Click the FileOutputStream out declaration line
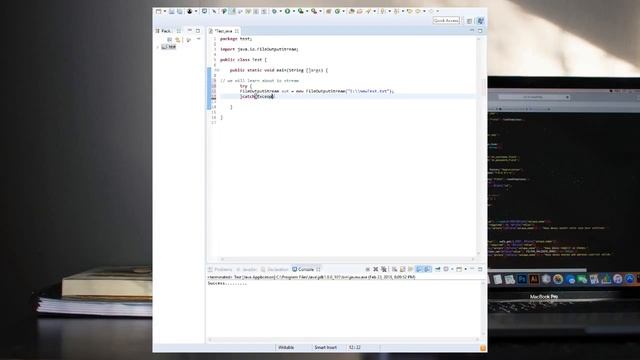 tap(317, 91)
